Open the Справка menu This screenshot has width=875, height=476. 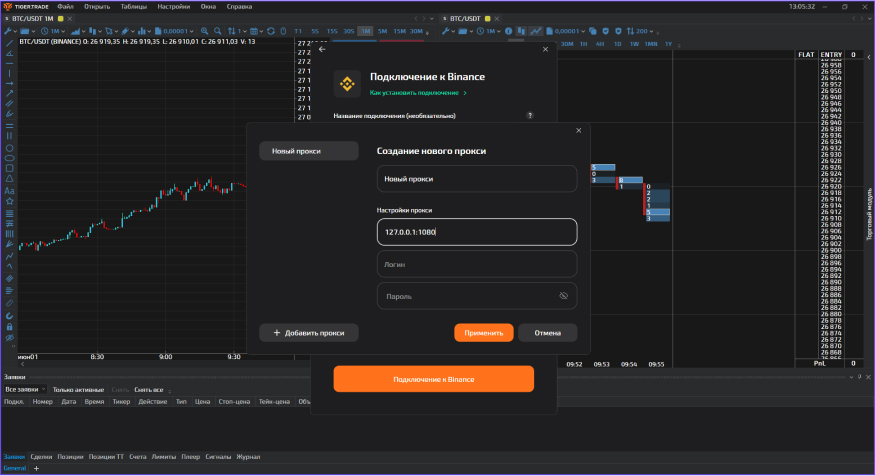coord(239,7)
